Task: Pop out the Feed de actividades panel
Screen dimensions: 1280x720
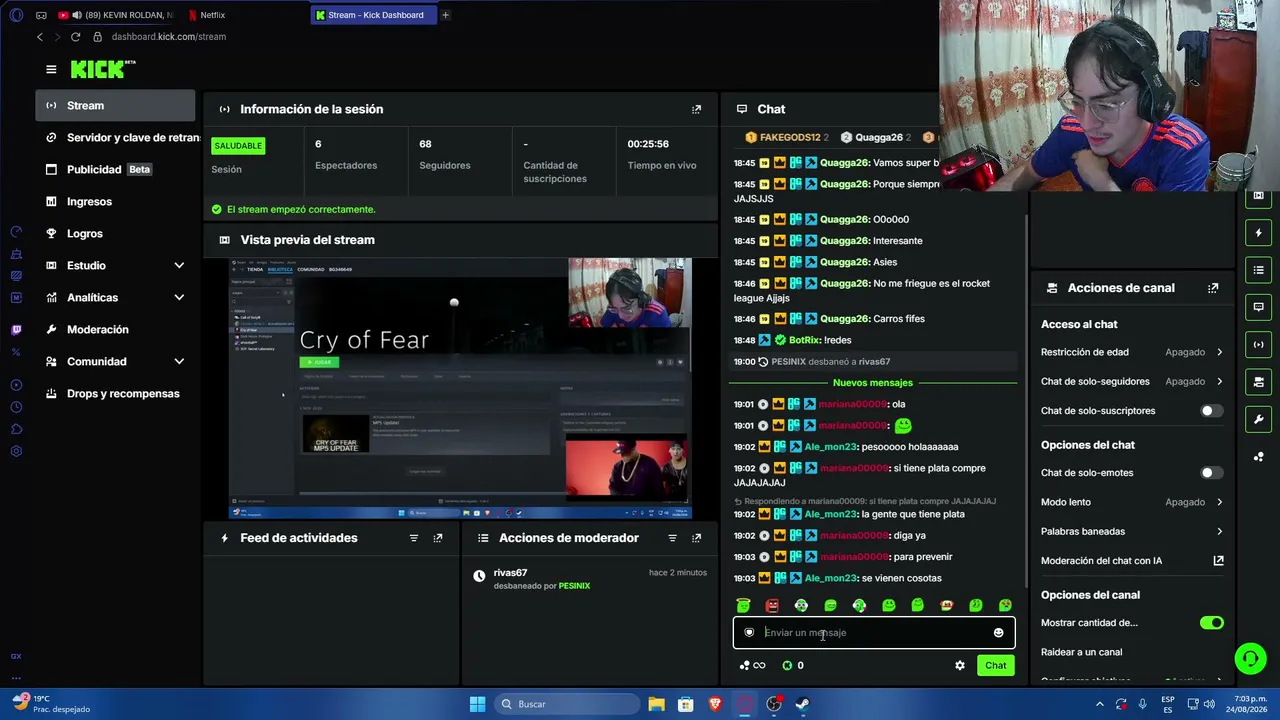Action: click(x=438, y=538)
